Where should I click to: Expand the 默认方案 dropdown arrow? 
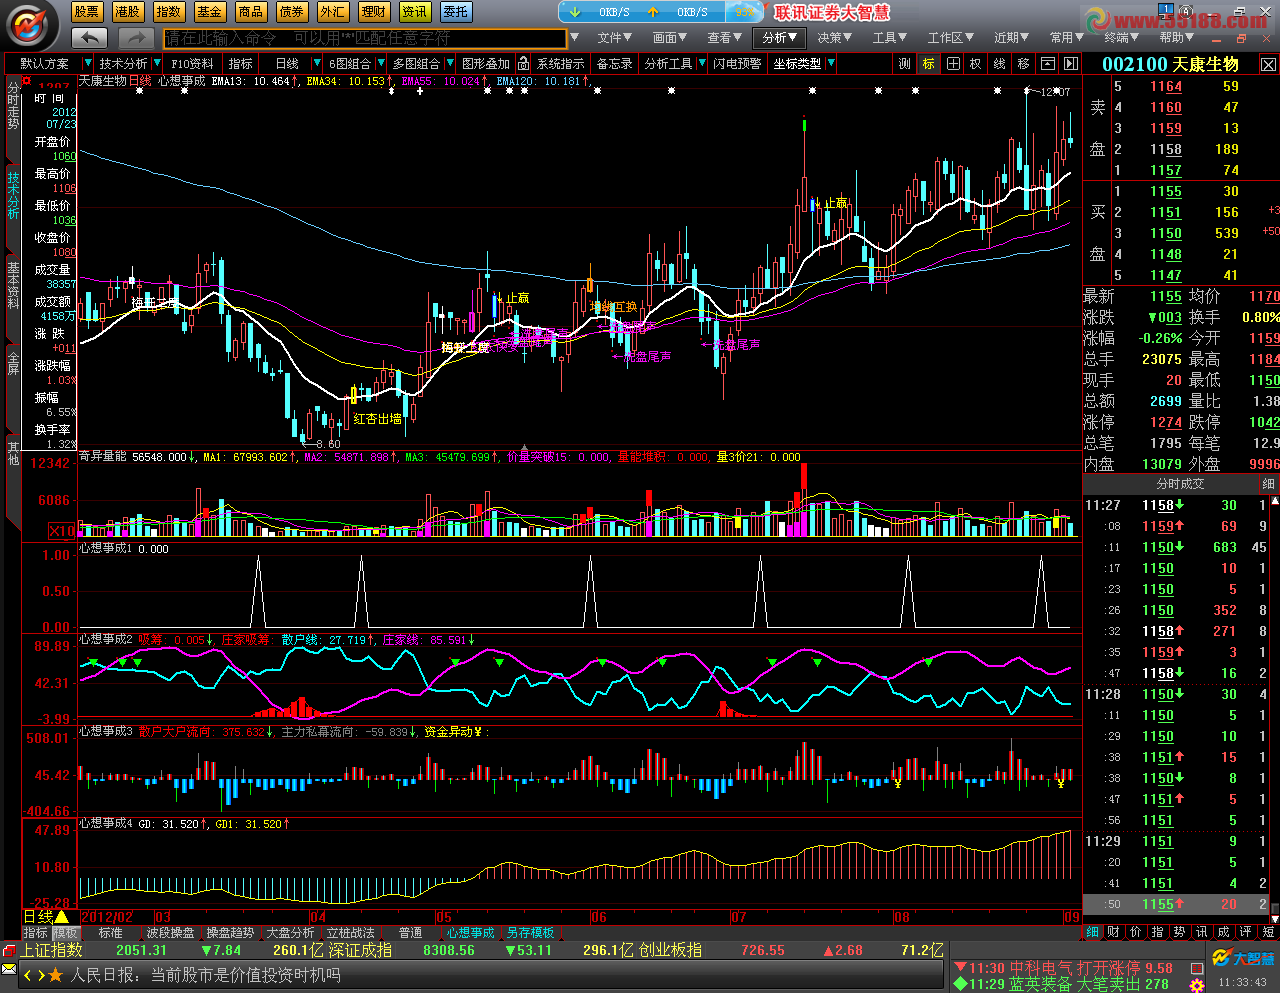(87, 63)
